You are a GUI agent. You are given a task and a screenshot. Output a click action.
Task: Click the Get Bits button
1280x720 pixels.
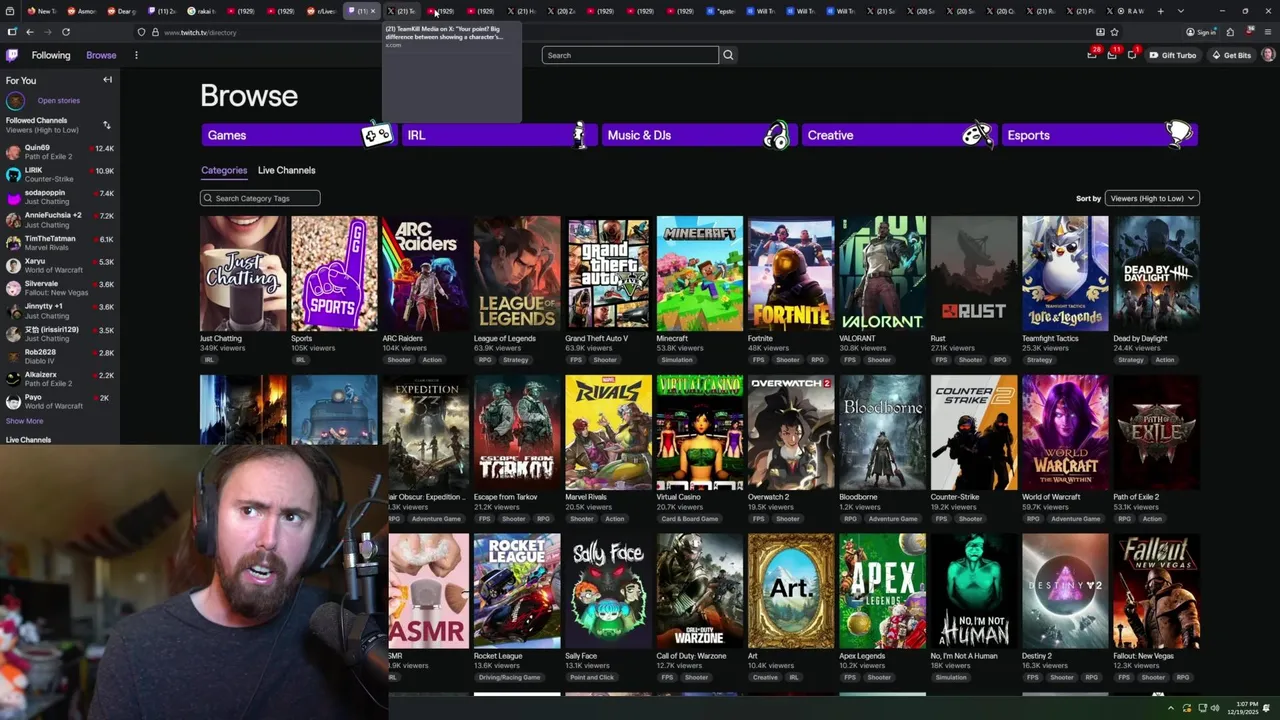pos(1231,55)
